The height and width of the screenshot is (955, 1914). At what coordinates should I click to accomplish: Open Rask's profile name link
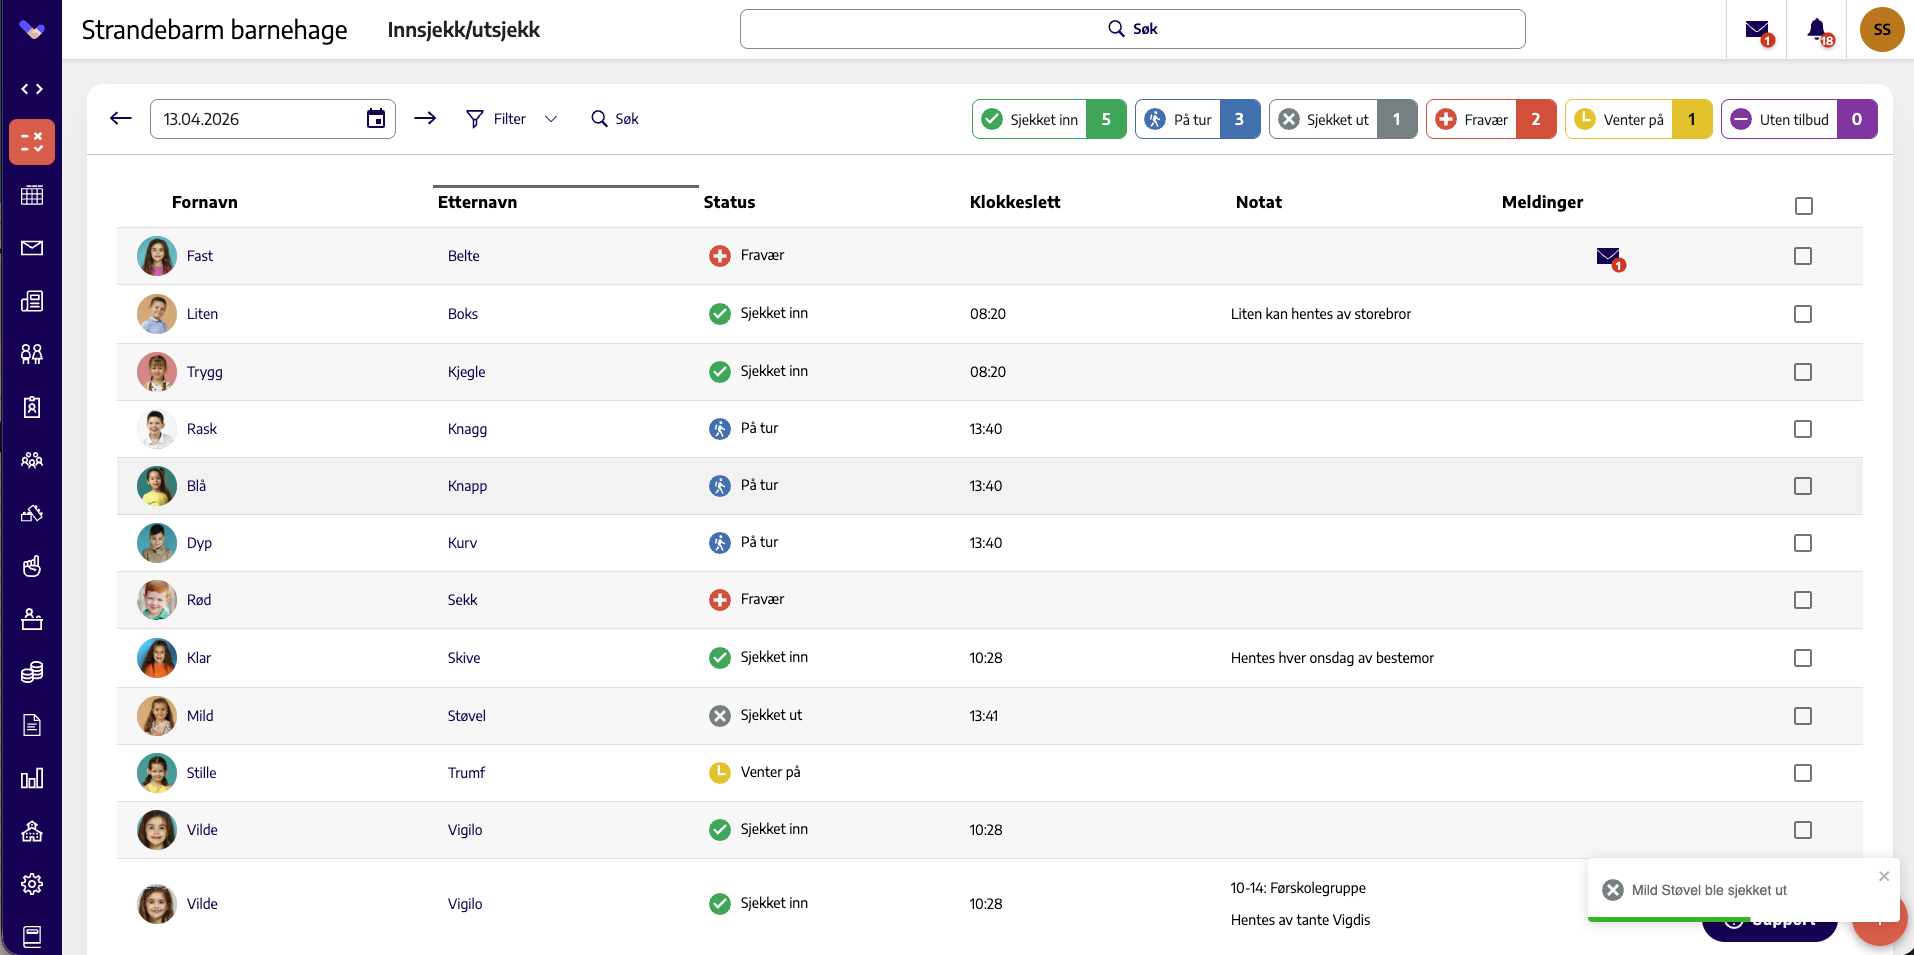click(x=202, y=429)
